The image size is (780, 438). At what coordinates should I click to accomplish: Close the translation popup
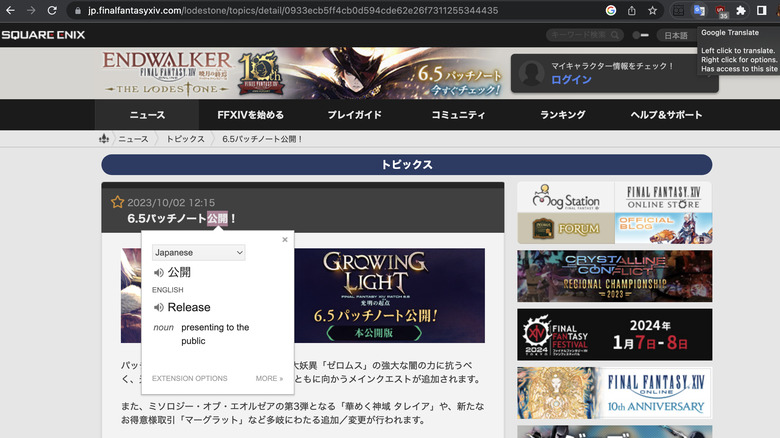[285, 239]
